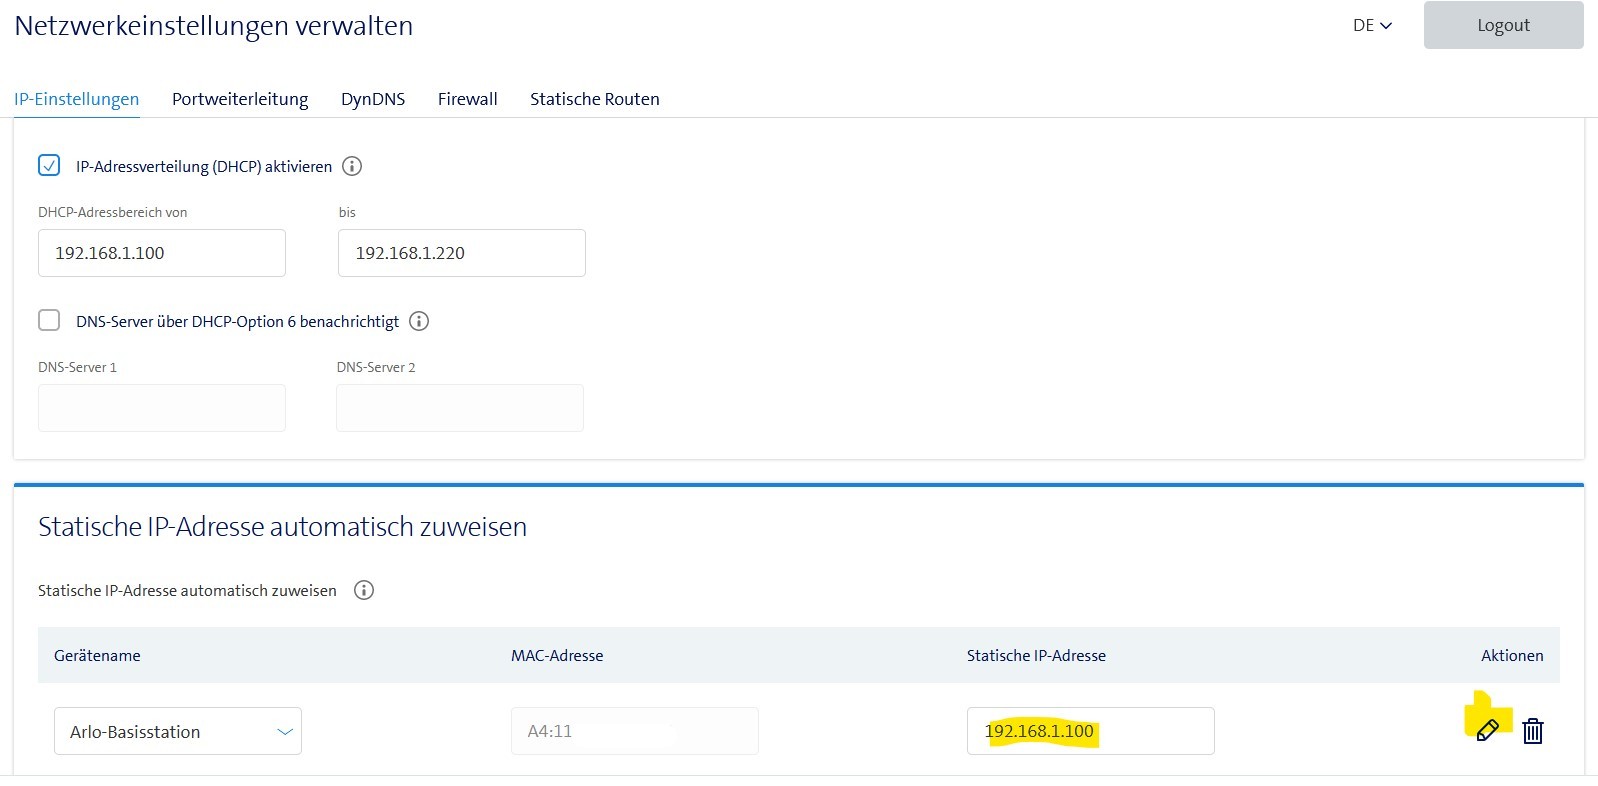Select the Statische Routen tab
Viewport: 1598px width, 786px height.
click(x=594, y=99)
